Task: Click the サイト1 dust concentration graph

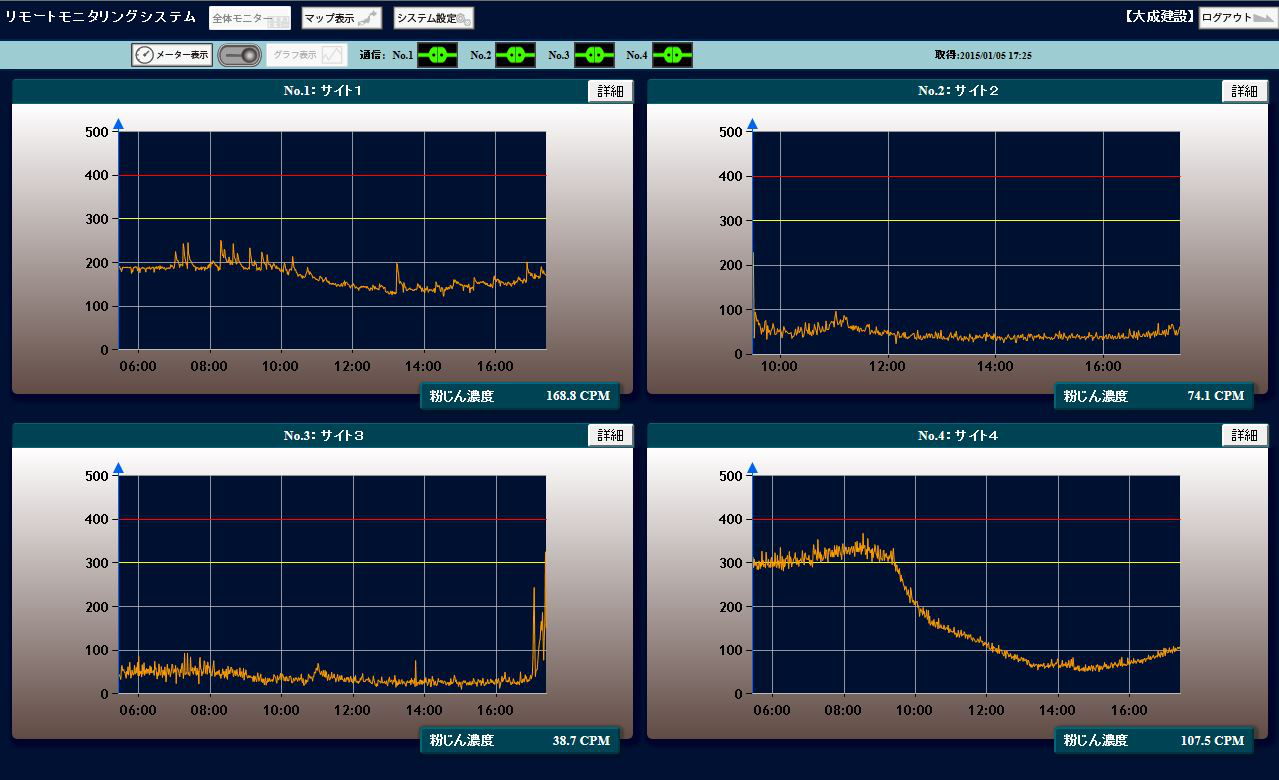Action: [332, 241]
